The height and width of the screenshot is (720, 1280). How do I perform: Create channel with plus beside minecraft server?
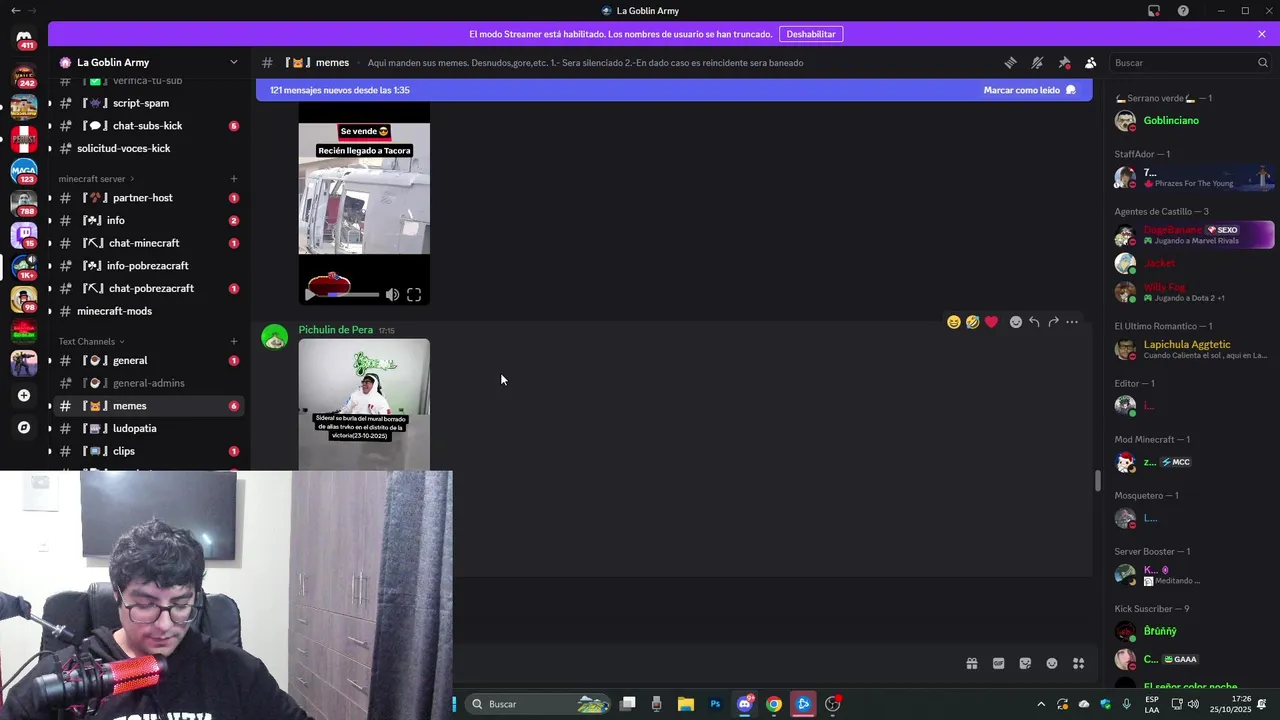coord(234,178)
